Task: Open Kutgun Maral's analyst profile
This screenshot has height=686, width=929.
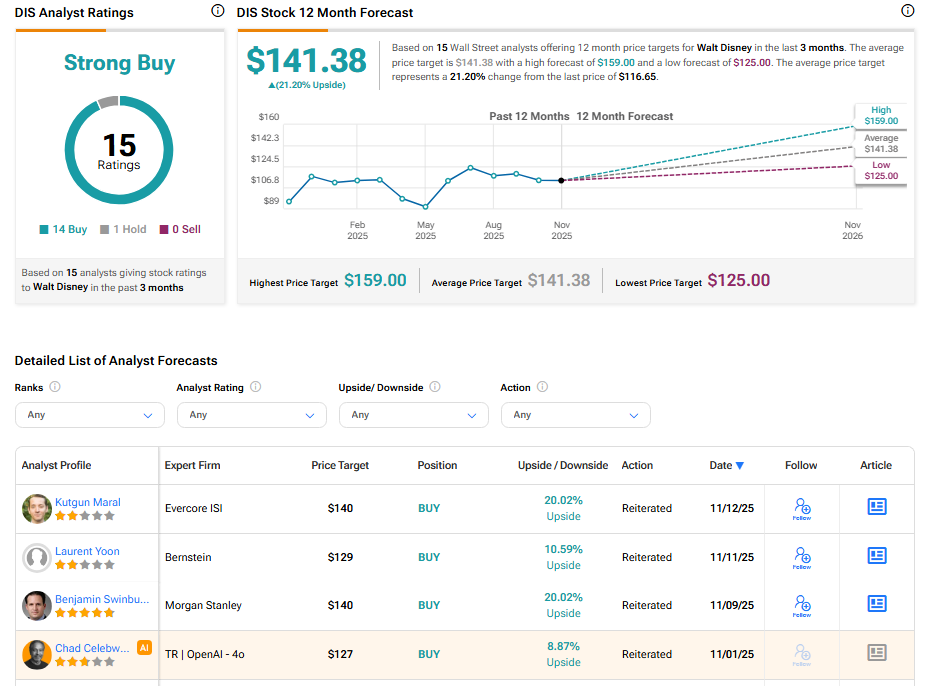Action: 87,502
